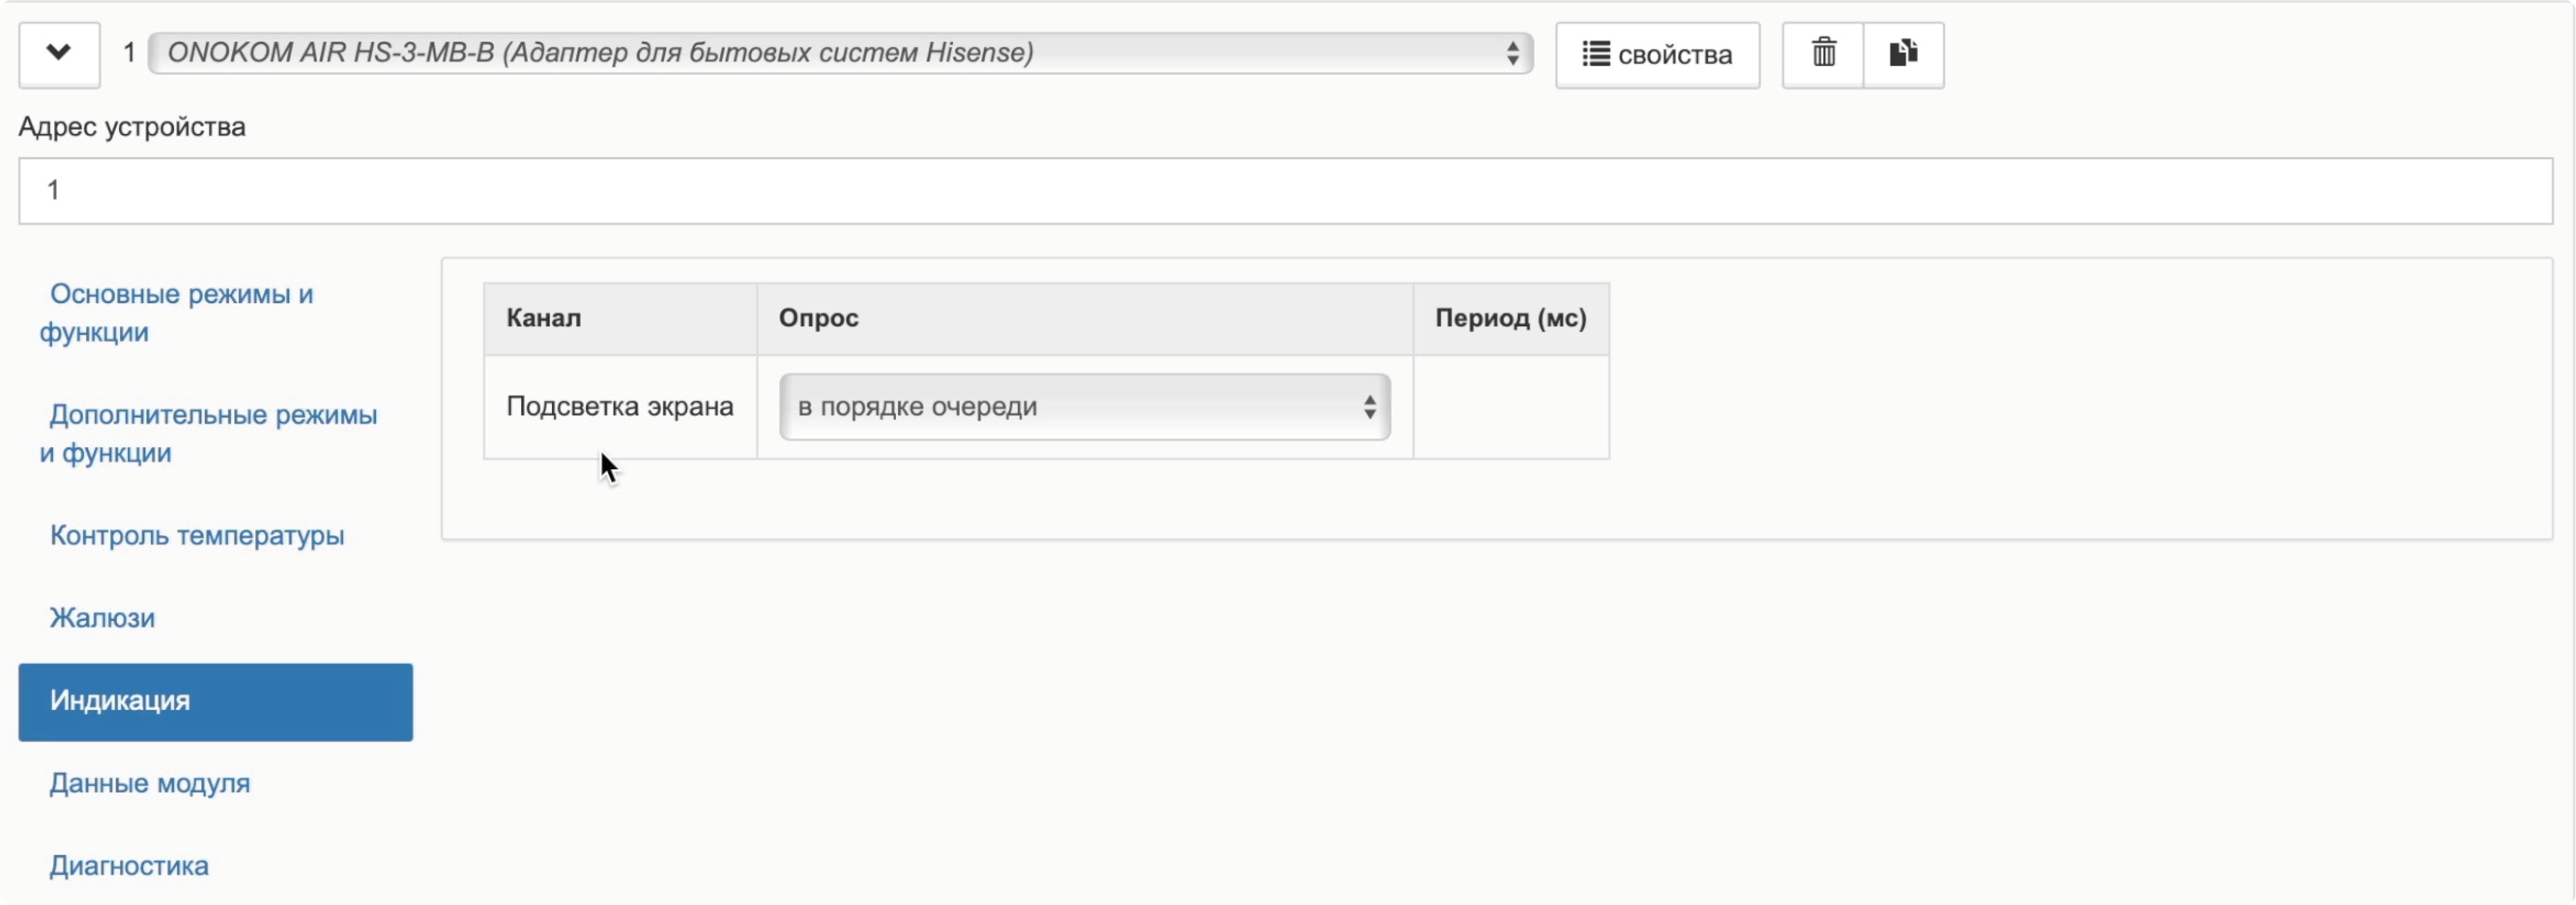This screenshot has height=905, width=2576.
Task: Open the Данные модуля tab
Action: (150, 783)
